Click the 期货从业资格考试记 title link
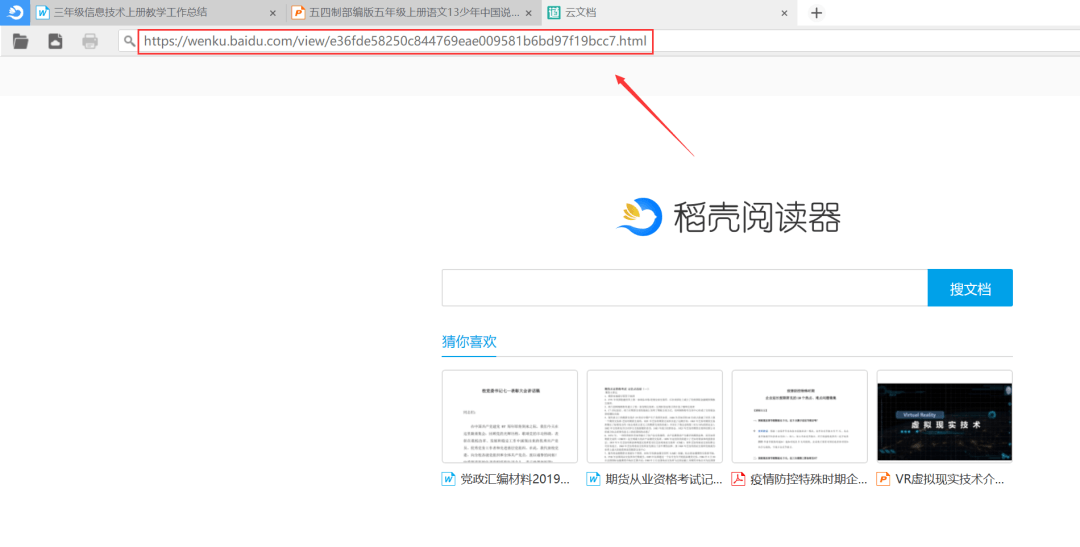This screenshot has height=547, width=1080. (x=663, y=479)
